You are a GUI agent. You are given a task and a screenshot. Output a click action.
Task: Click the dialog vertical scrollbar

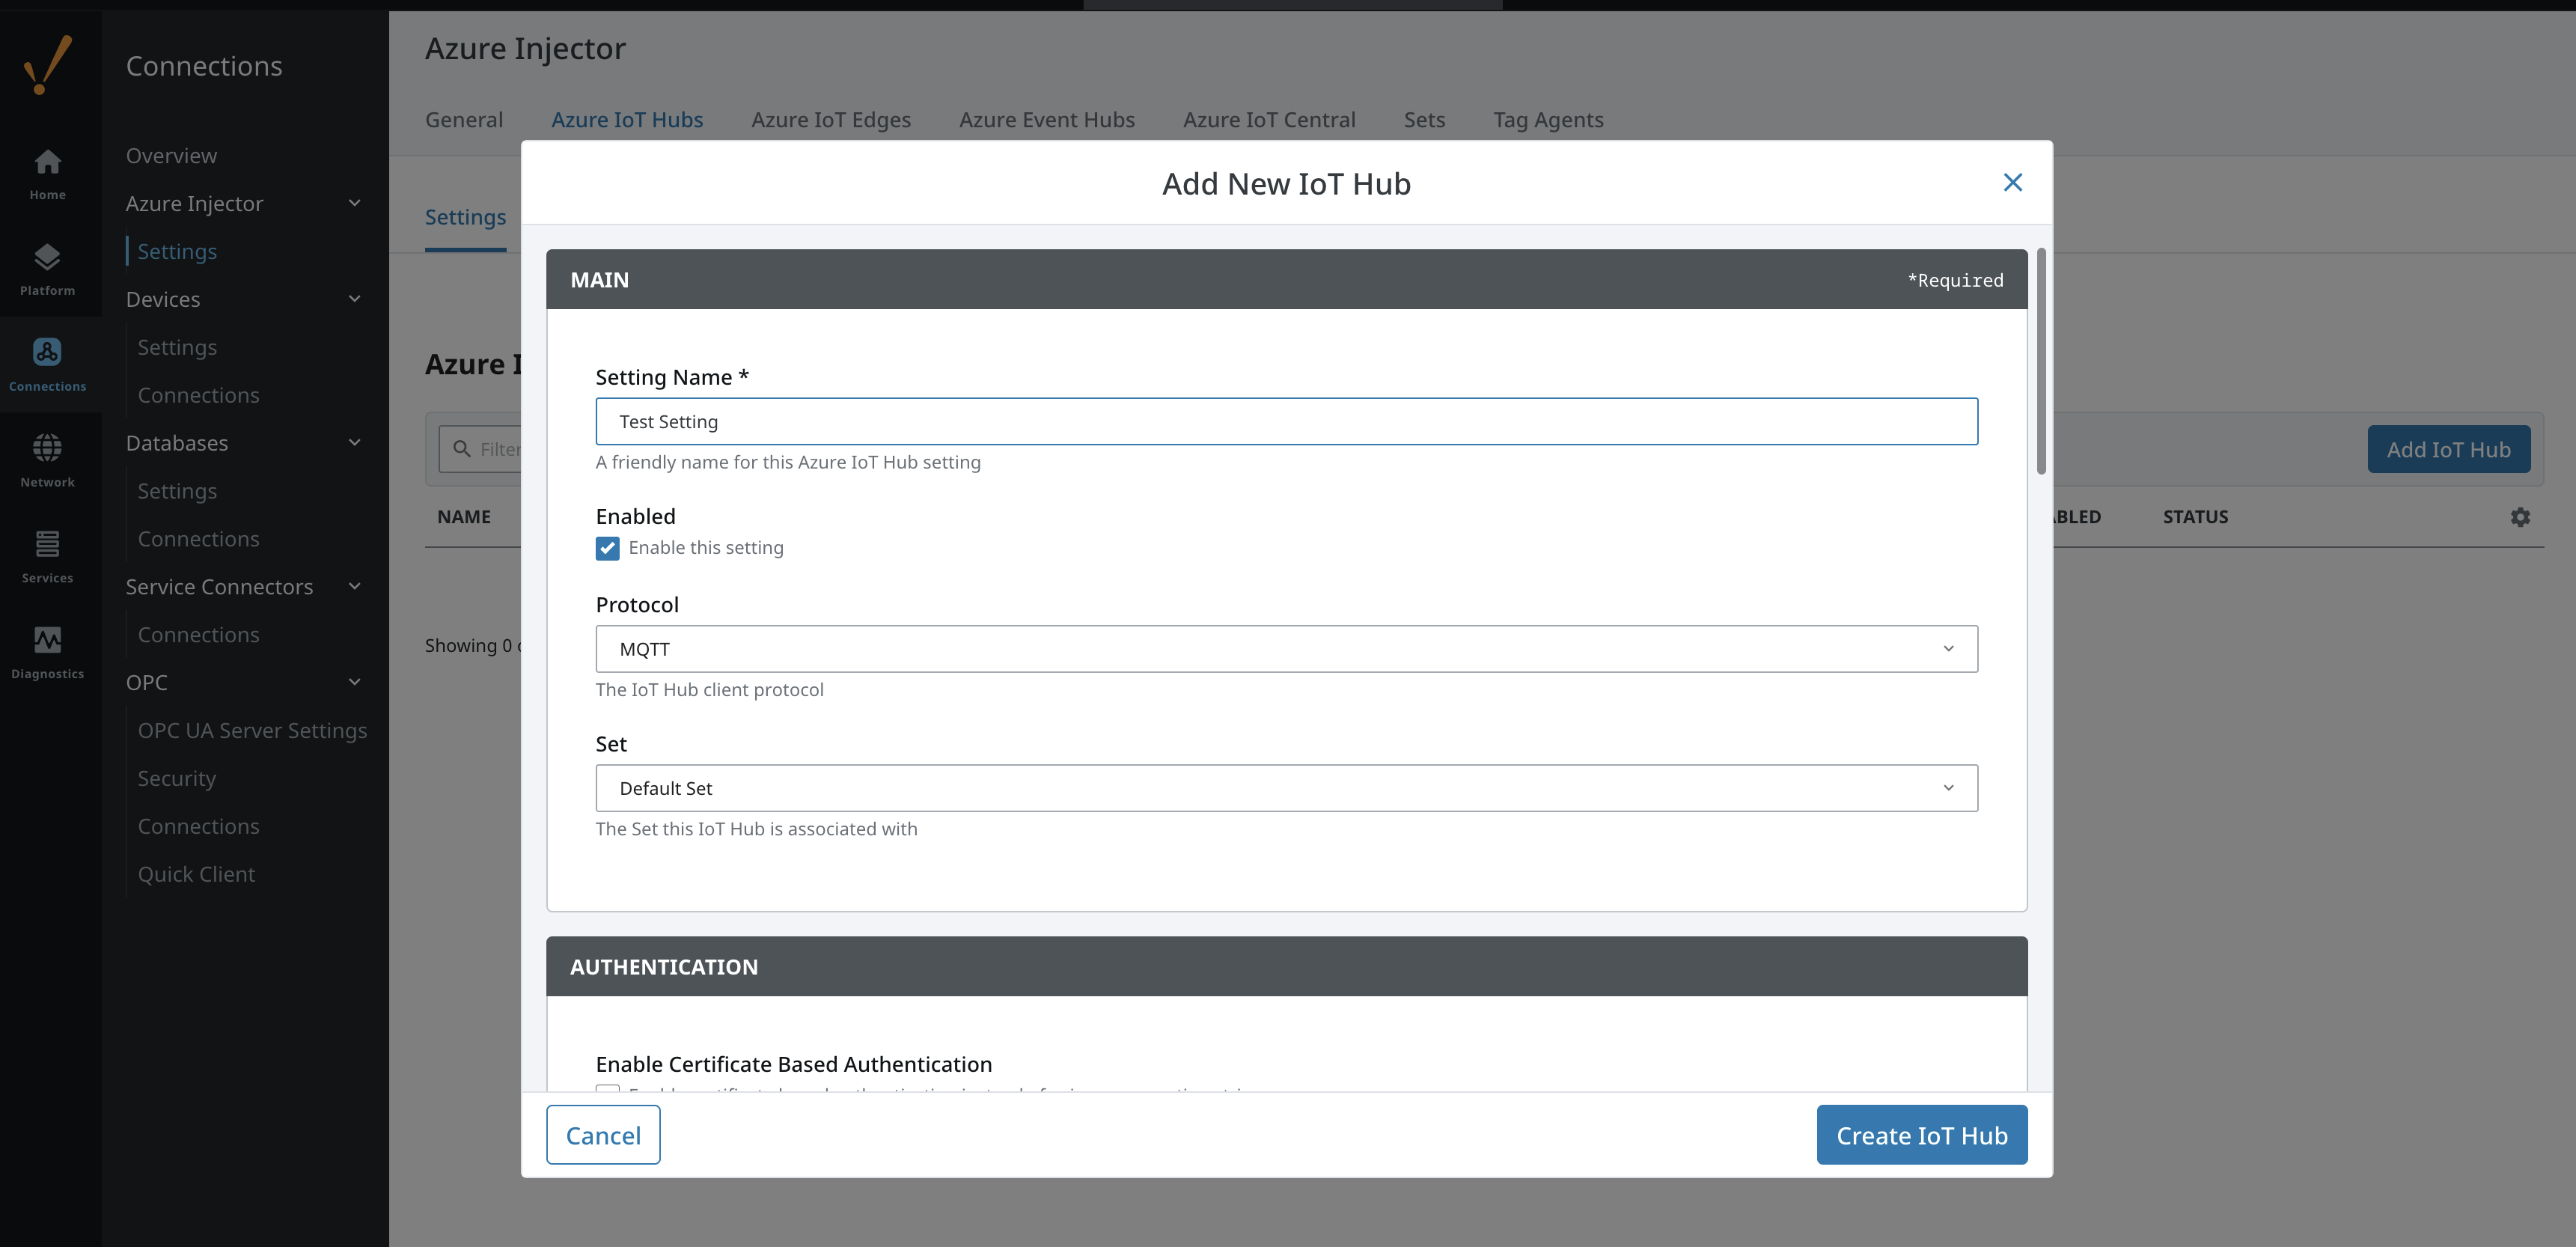tap(2041, 362)
